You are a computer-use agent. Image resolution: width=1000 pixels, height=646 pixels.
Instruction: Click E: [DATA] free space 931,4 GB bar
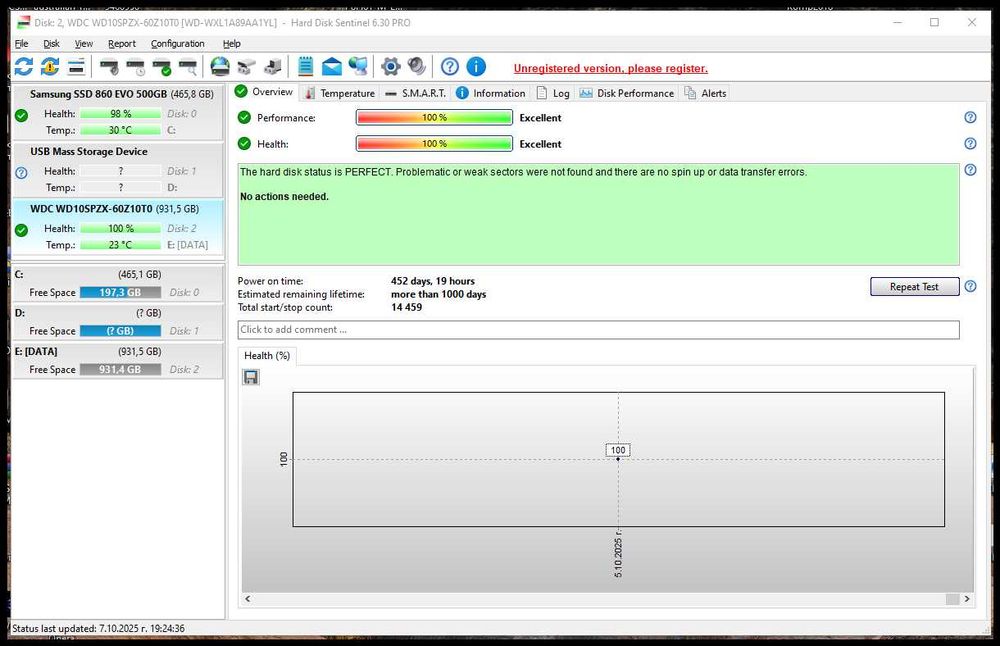(x=121, y=369)
